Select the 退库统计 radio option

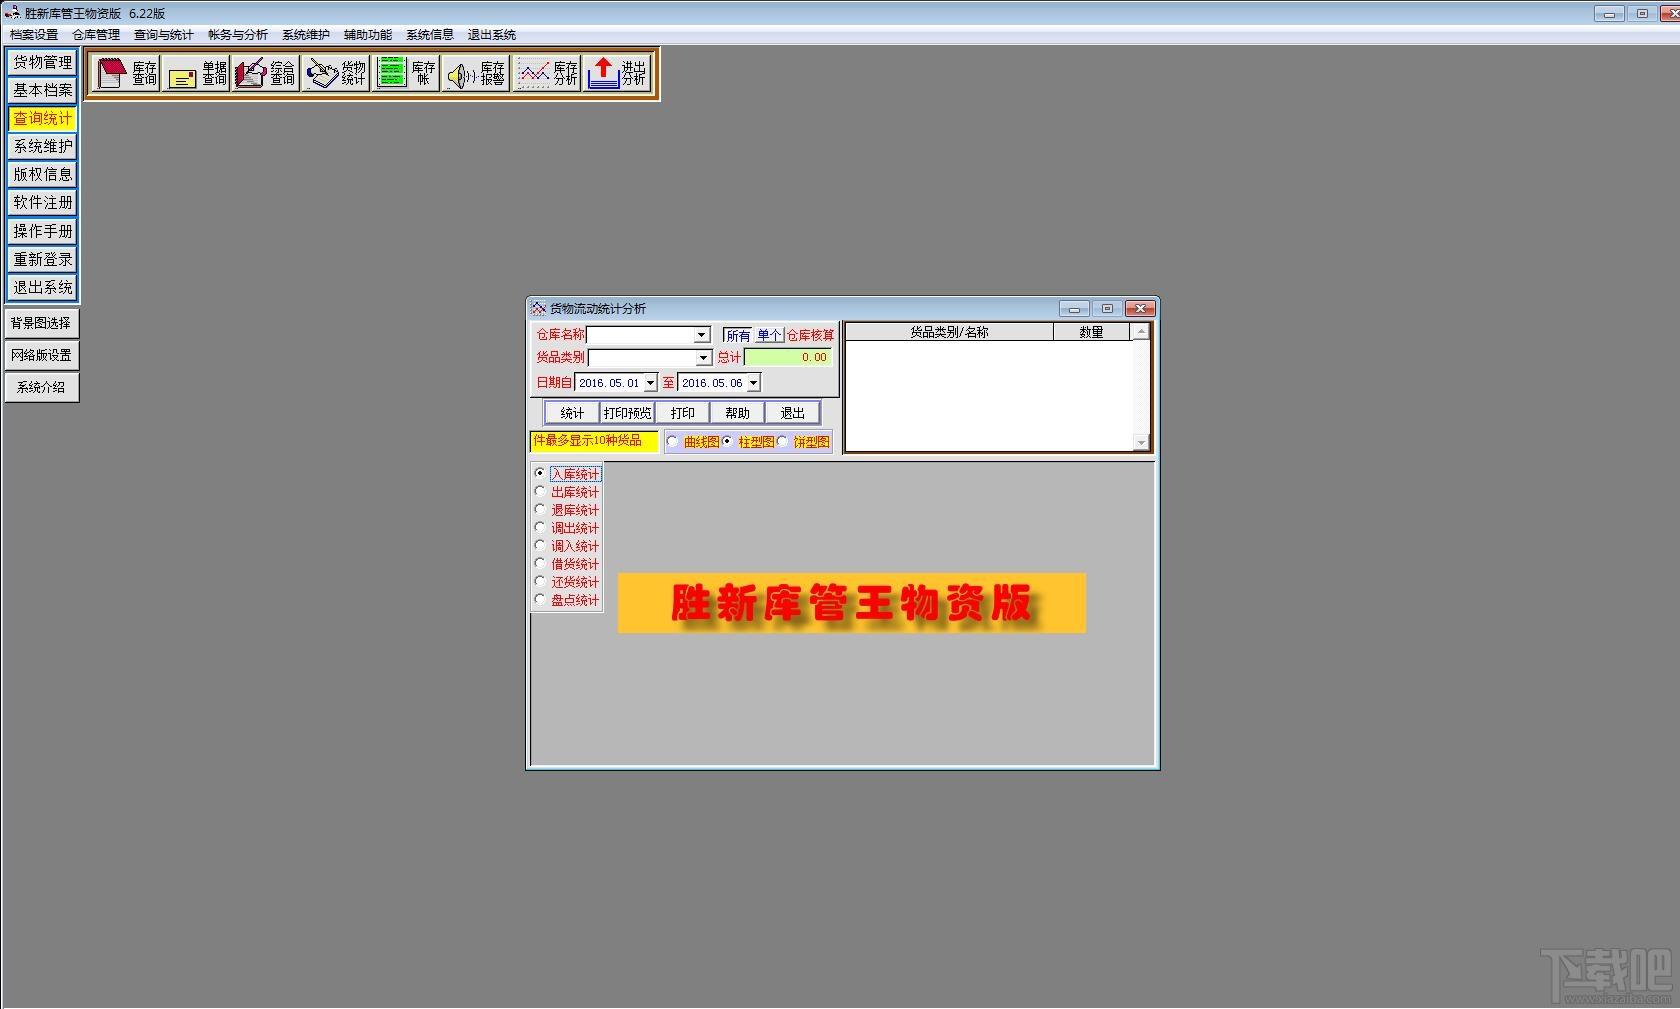pos(567,510)
